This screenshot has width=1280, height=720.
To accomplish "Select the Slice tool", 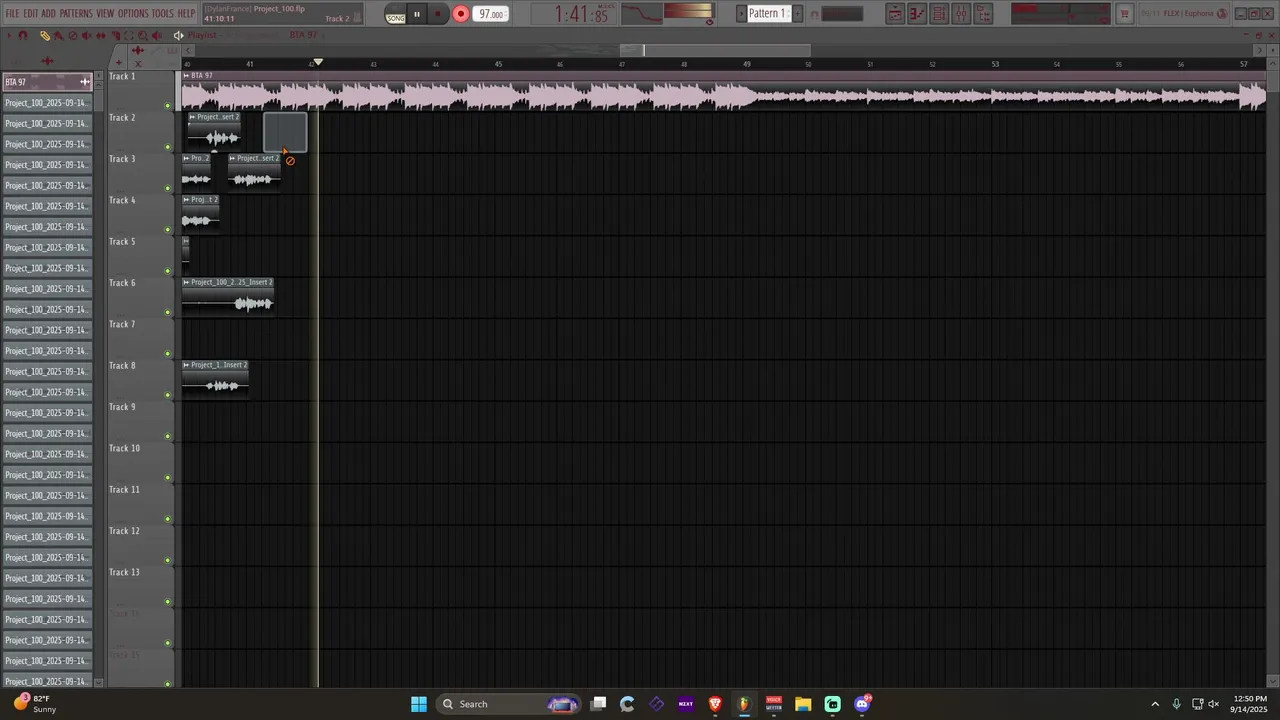I will click(115, 35).
